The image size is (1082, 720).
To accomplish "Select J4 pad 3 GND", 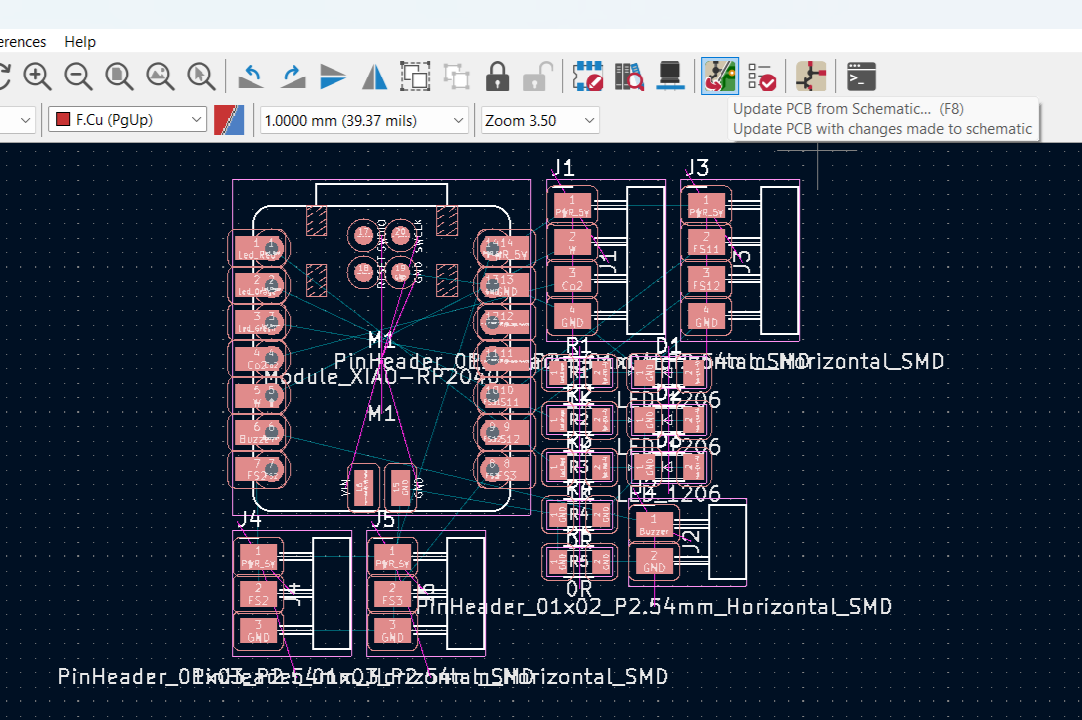I will [x=258, y=630].
